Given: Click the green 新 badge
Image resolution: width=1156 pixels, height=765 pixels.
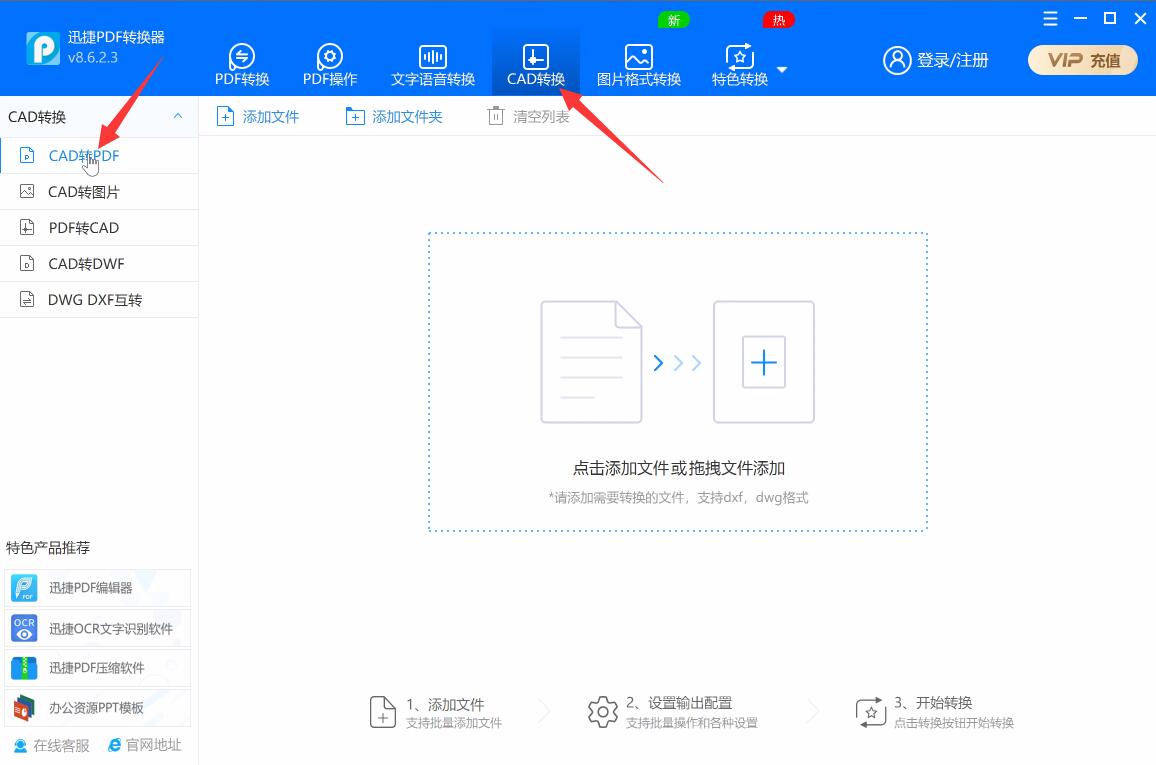Looking at the screenshot, I should (673, 20).
